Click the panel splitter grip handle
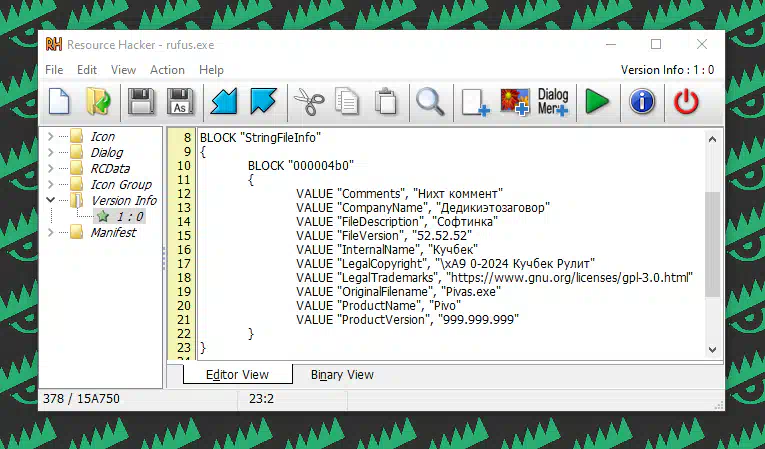Viewport: 765px width, 449px height. tap(164, 257)
